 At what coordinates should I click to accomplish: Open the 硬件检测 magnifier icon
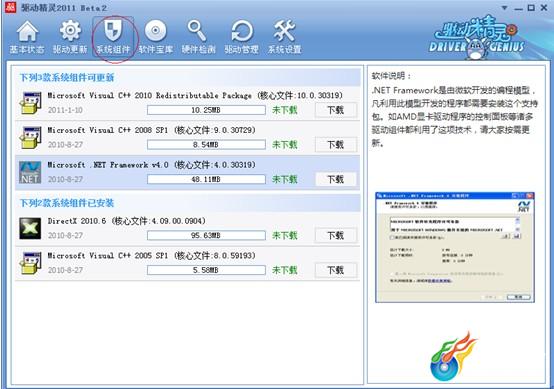[199, 37]
